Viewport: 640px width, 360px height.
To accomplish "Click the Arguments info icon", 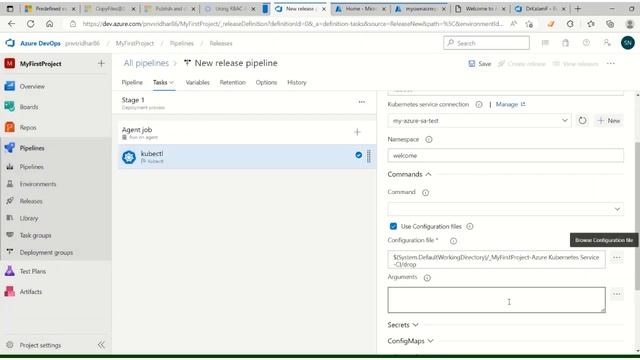I will [x=427, y=278].
